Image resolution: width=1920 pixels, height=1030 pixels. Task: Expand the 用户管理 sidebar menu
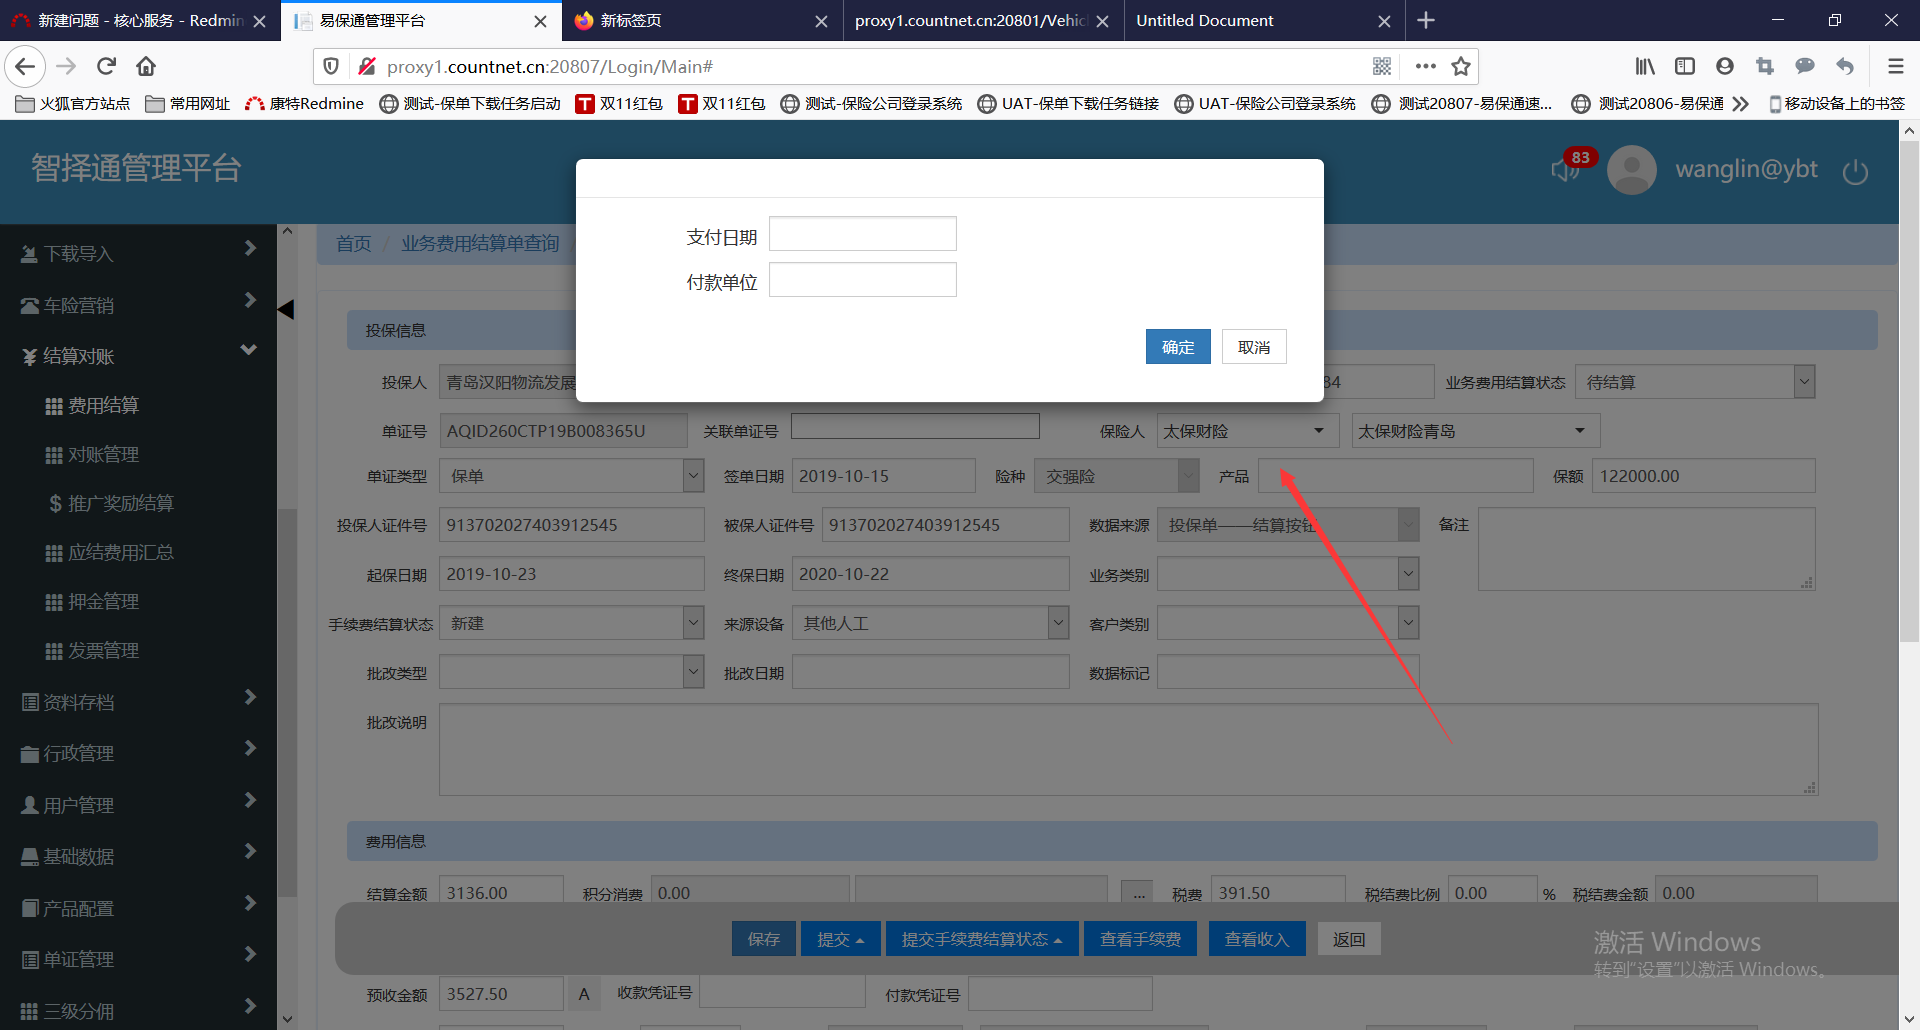138,805
